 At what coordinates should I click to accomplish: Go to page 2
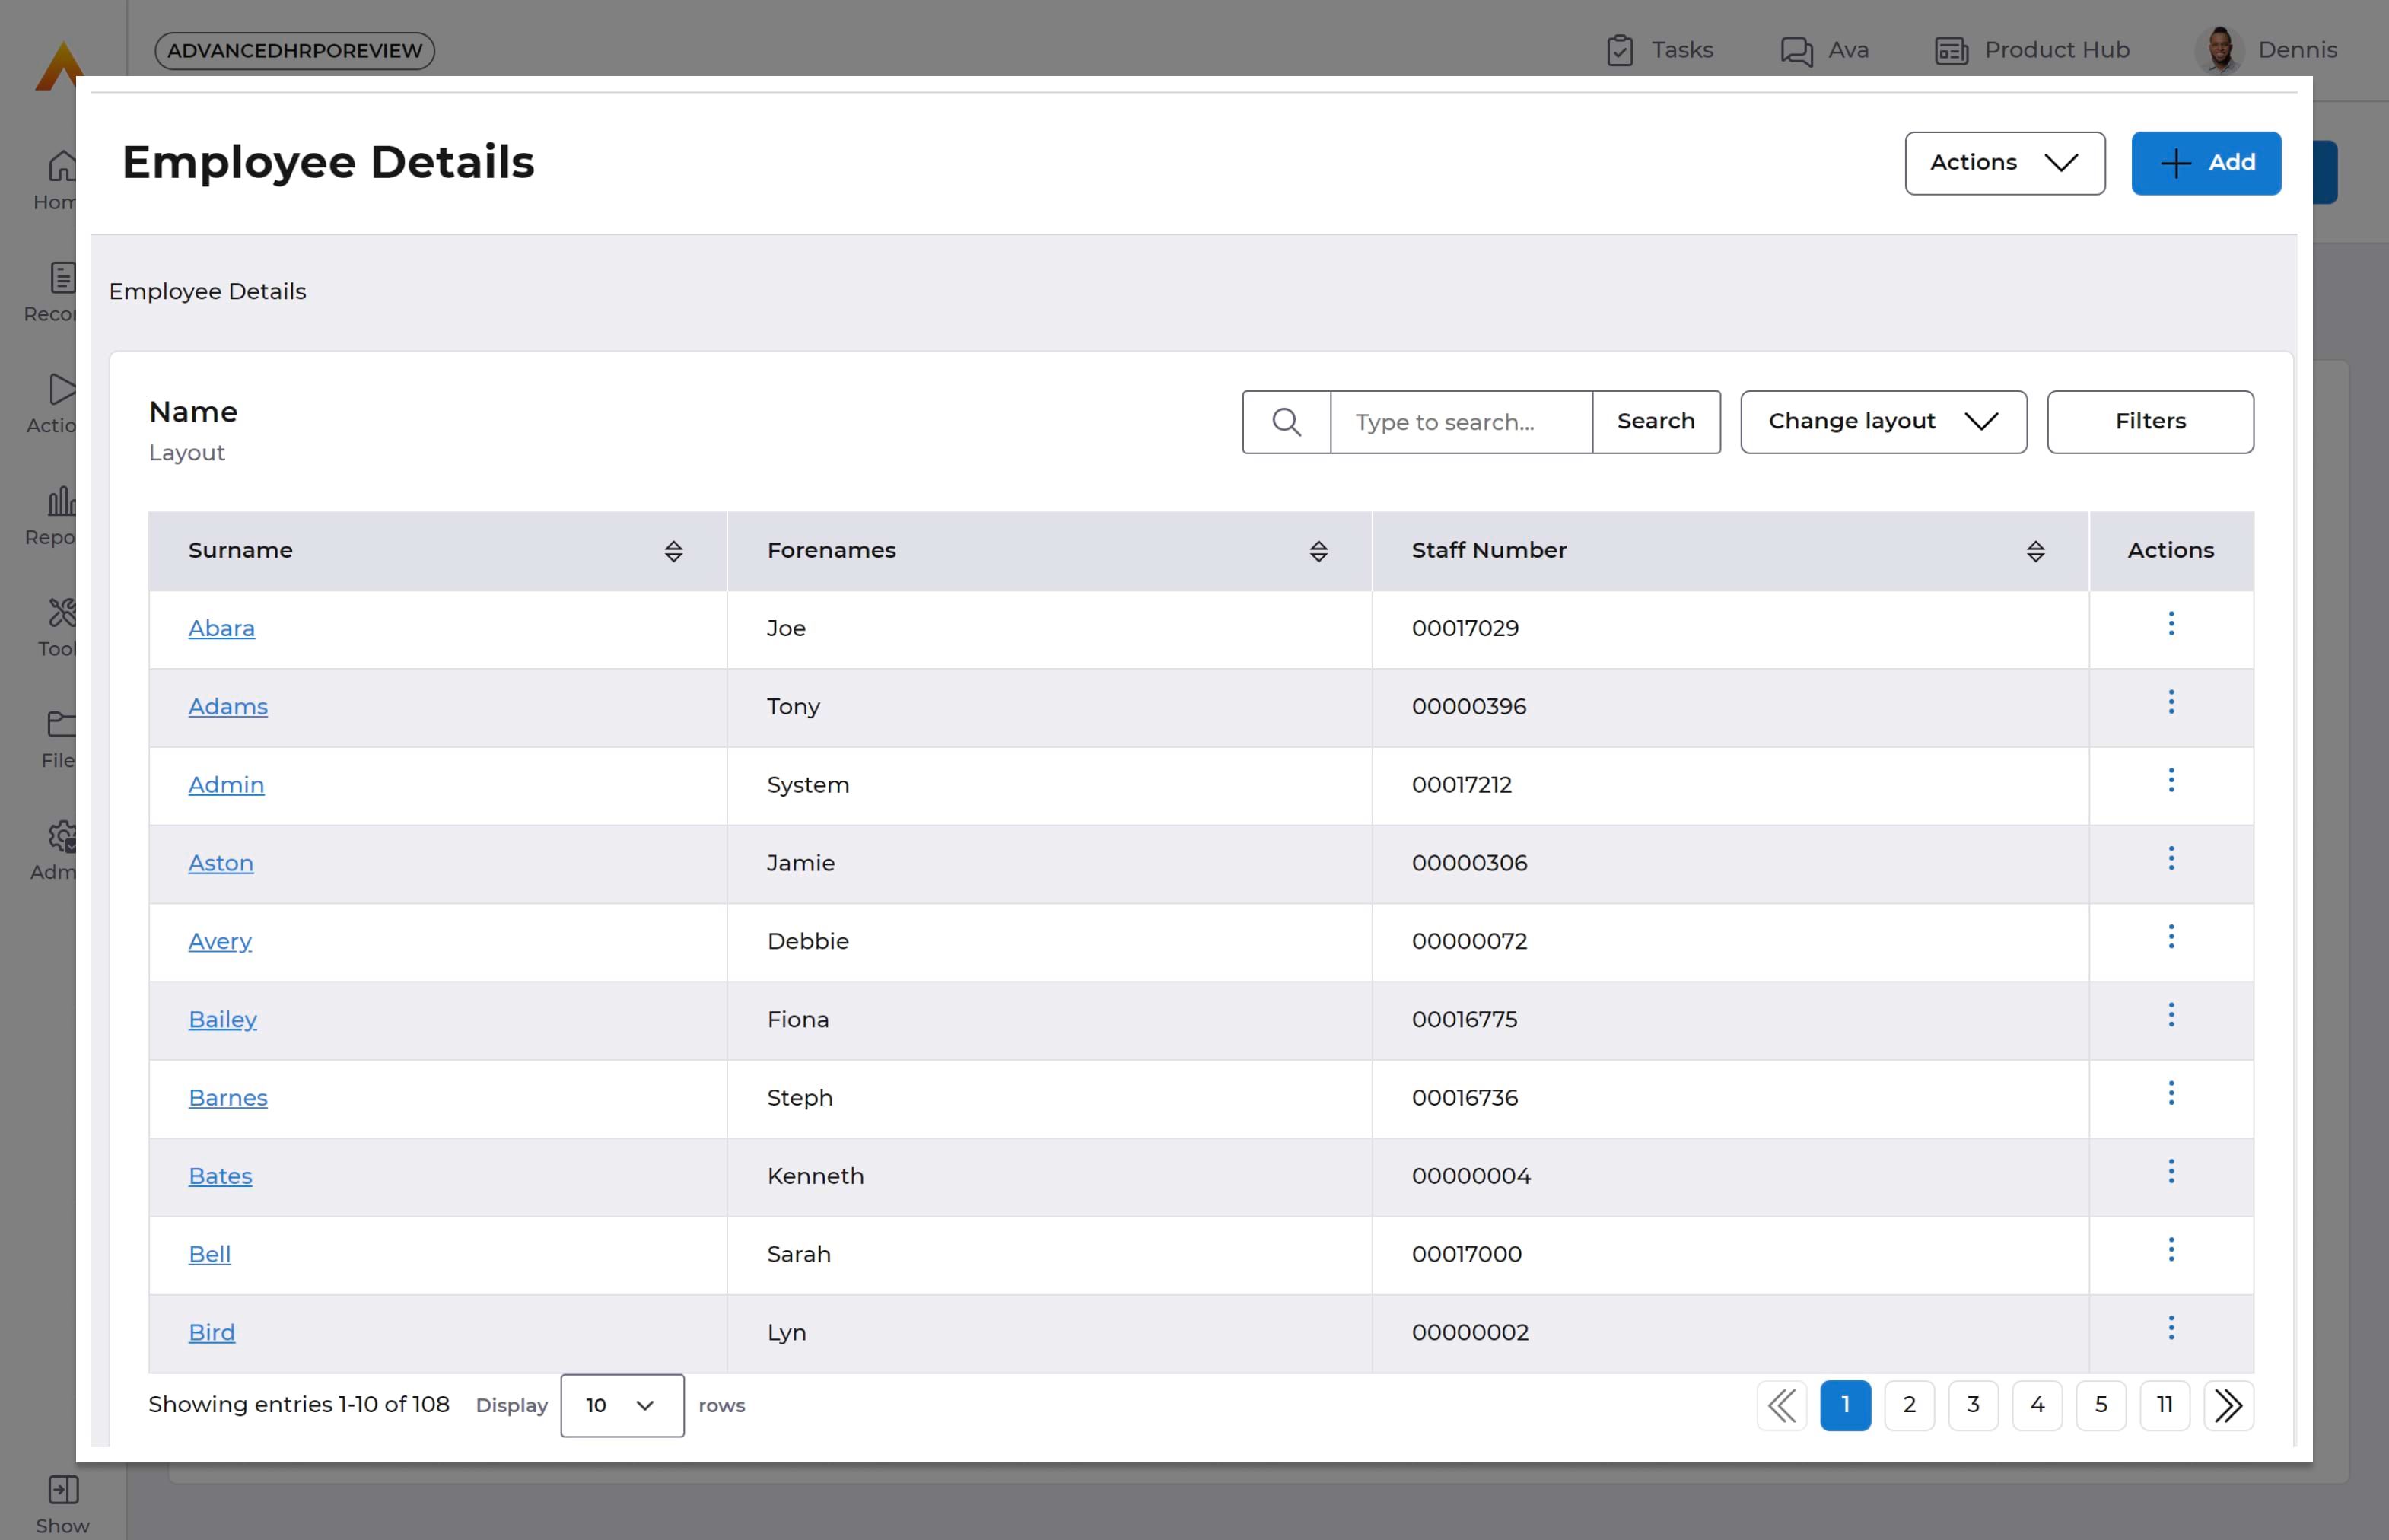(1909, 1406)
